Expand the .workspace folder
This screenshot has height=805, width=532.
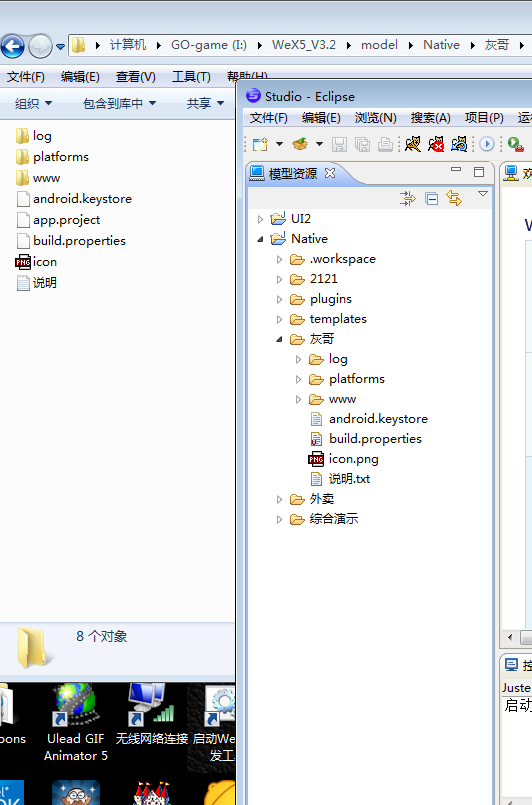click(x=279, y=259)
